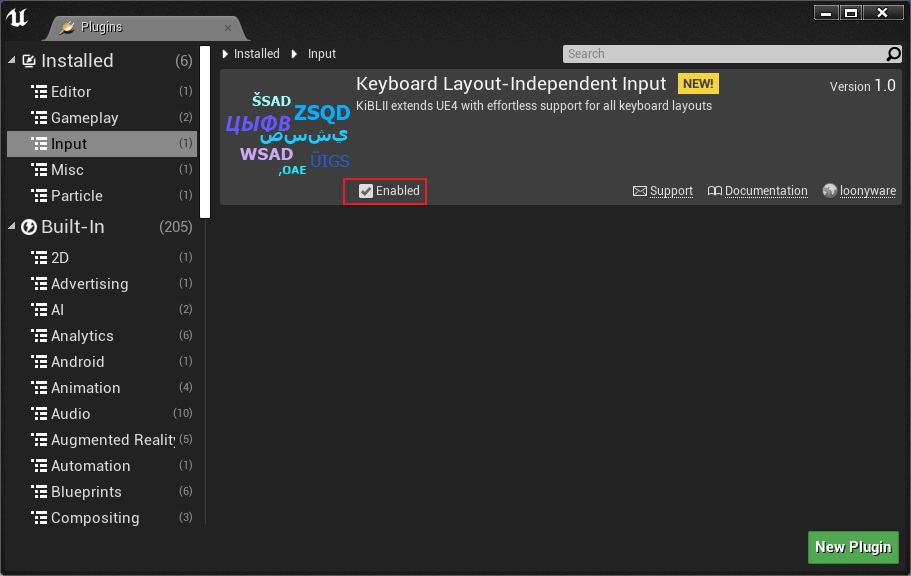This screenshot has width=911, height=576.
Task: Click the envelope Support icon
Action: (x=640, y=191)
